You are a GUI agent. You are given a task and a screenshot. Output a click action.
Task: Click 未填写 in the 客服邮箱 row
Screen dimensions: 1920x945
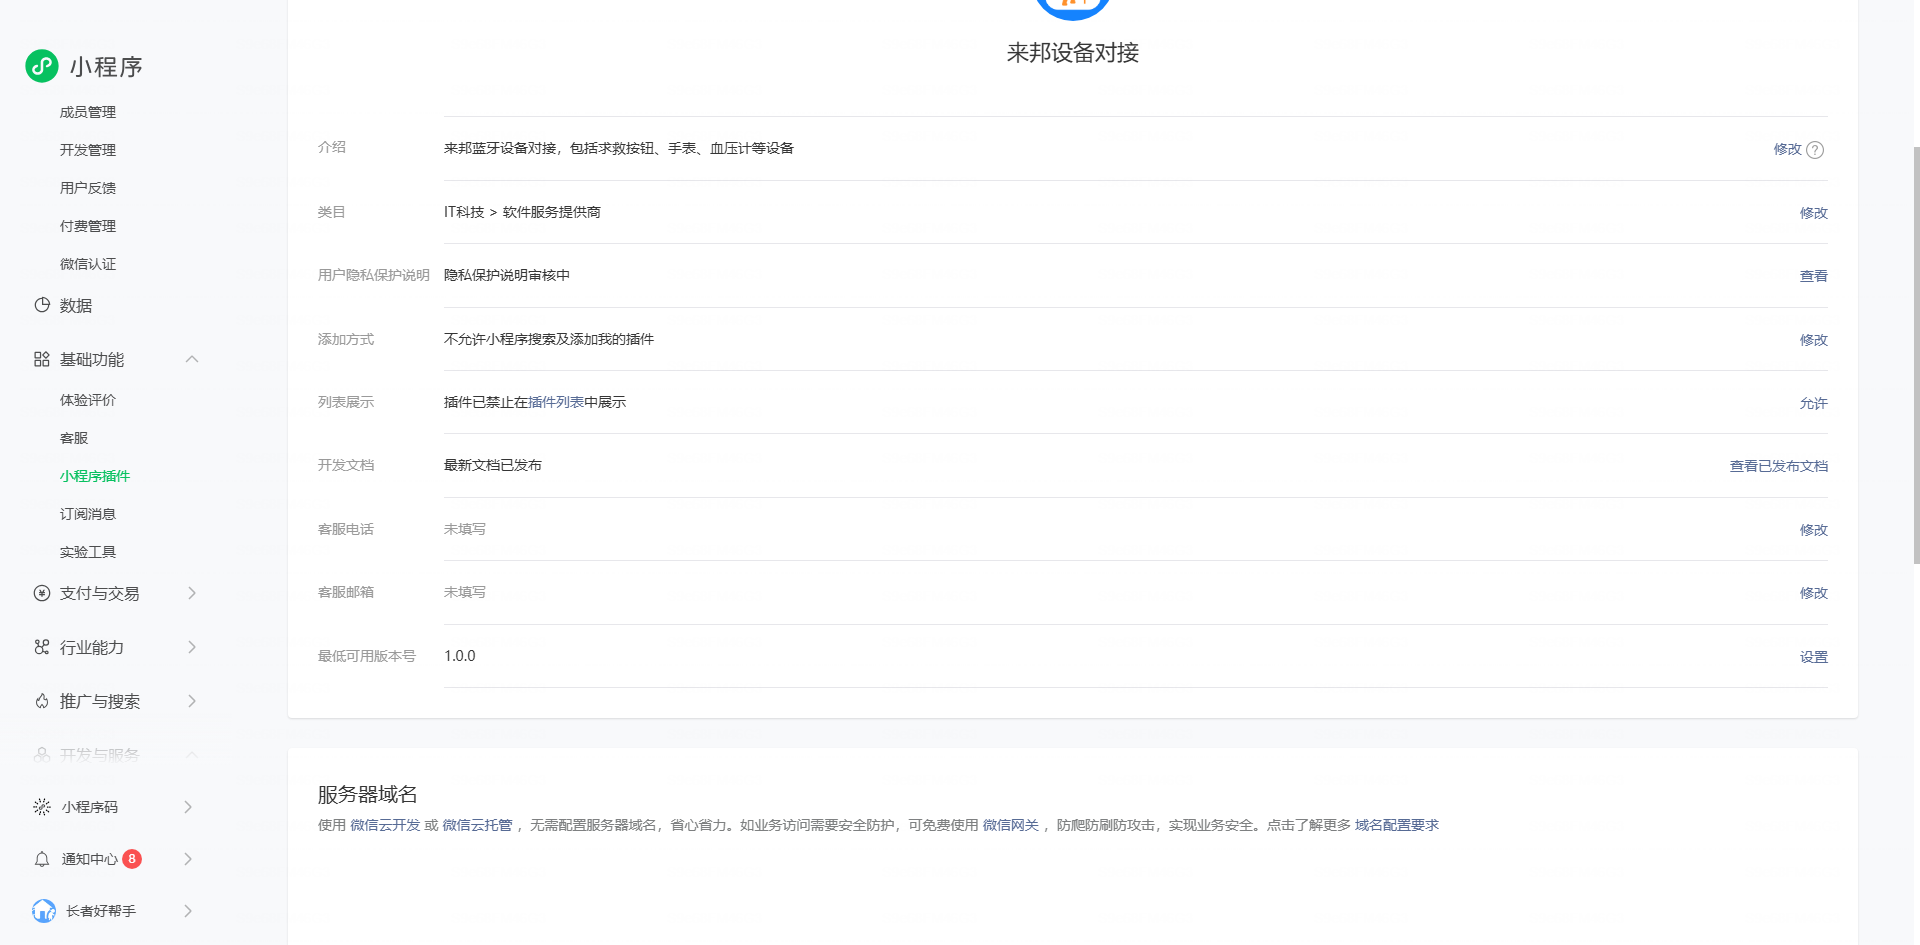(x=465, y=592)
